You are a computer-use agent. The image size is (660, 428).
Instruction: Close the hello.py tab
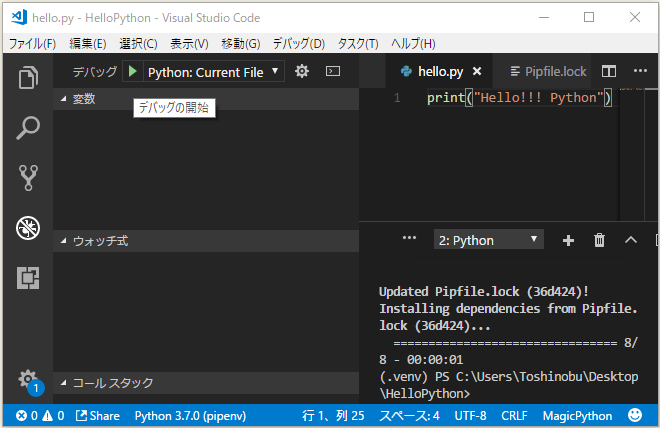[477, 71]
